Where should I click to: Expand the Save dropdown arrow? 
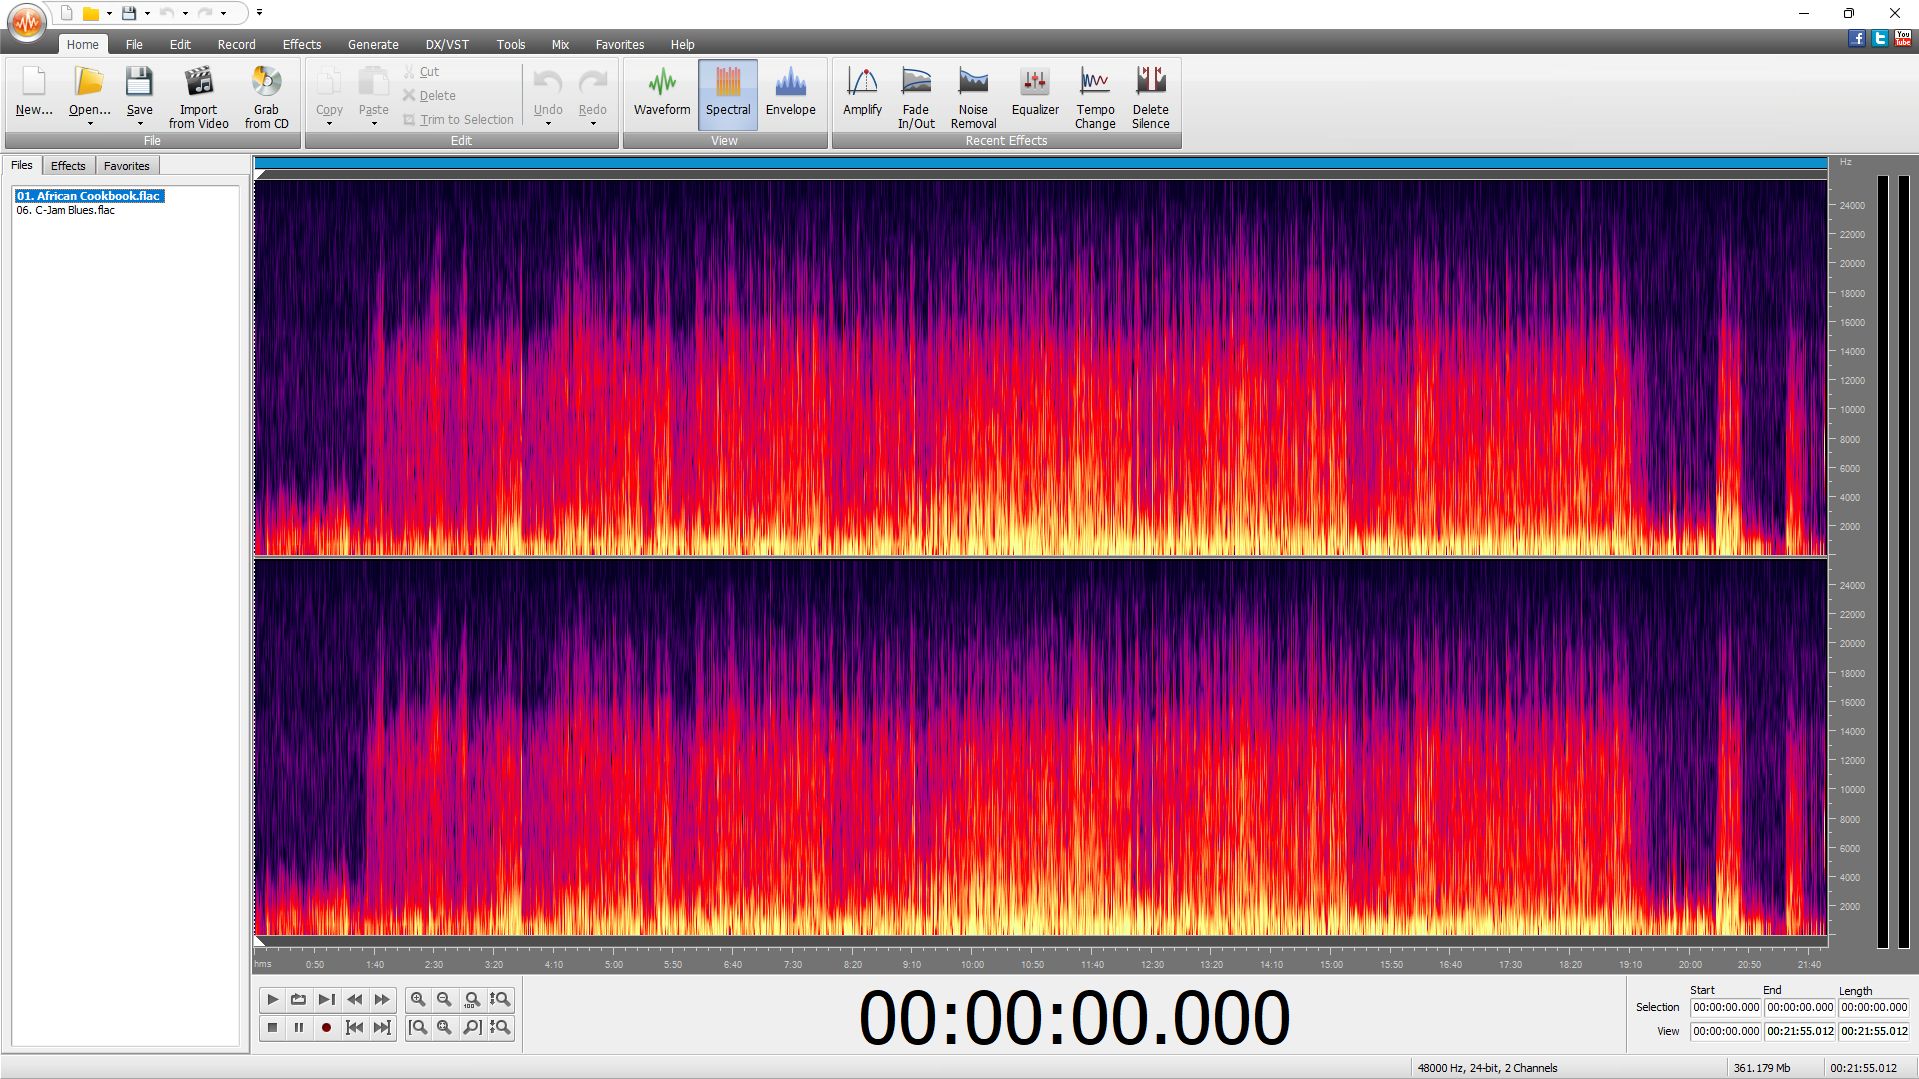(x=140, y=124)
